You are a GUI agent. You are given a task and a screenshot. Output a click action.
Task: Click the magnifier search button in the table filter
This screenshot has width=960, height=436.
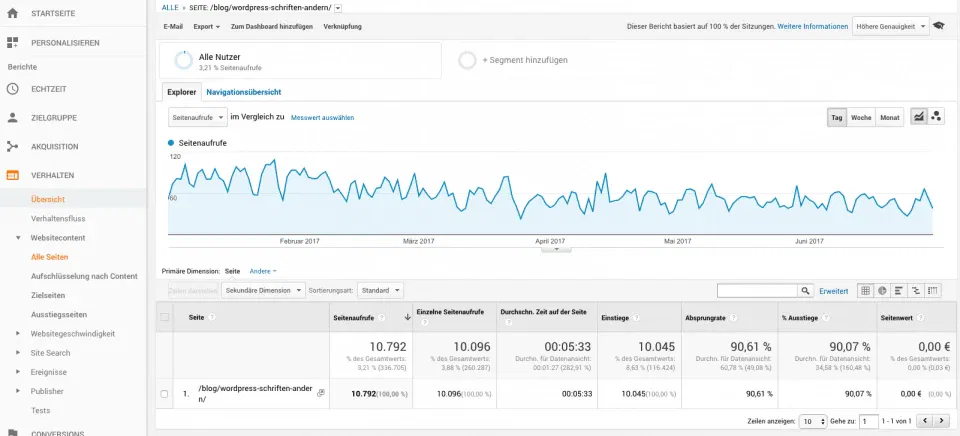806,291
